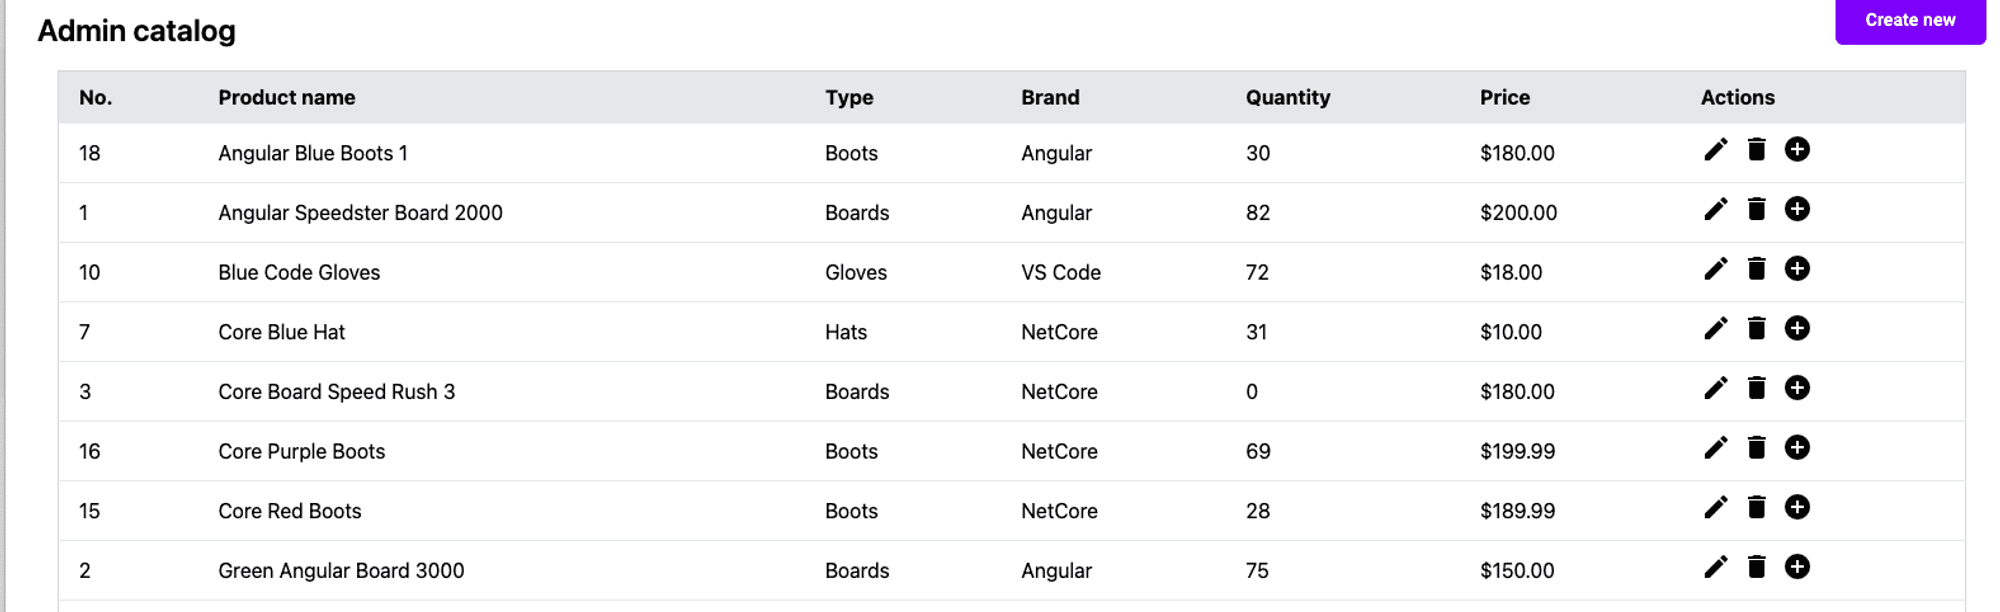Click the Price column header
Viewport: 2000px width, 612px height.
tap(1504, 98)
